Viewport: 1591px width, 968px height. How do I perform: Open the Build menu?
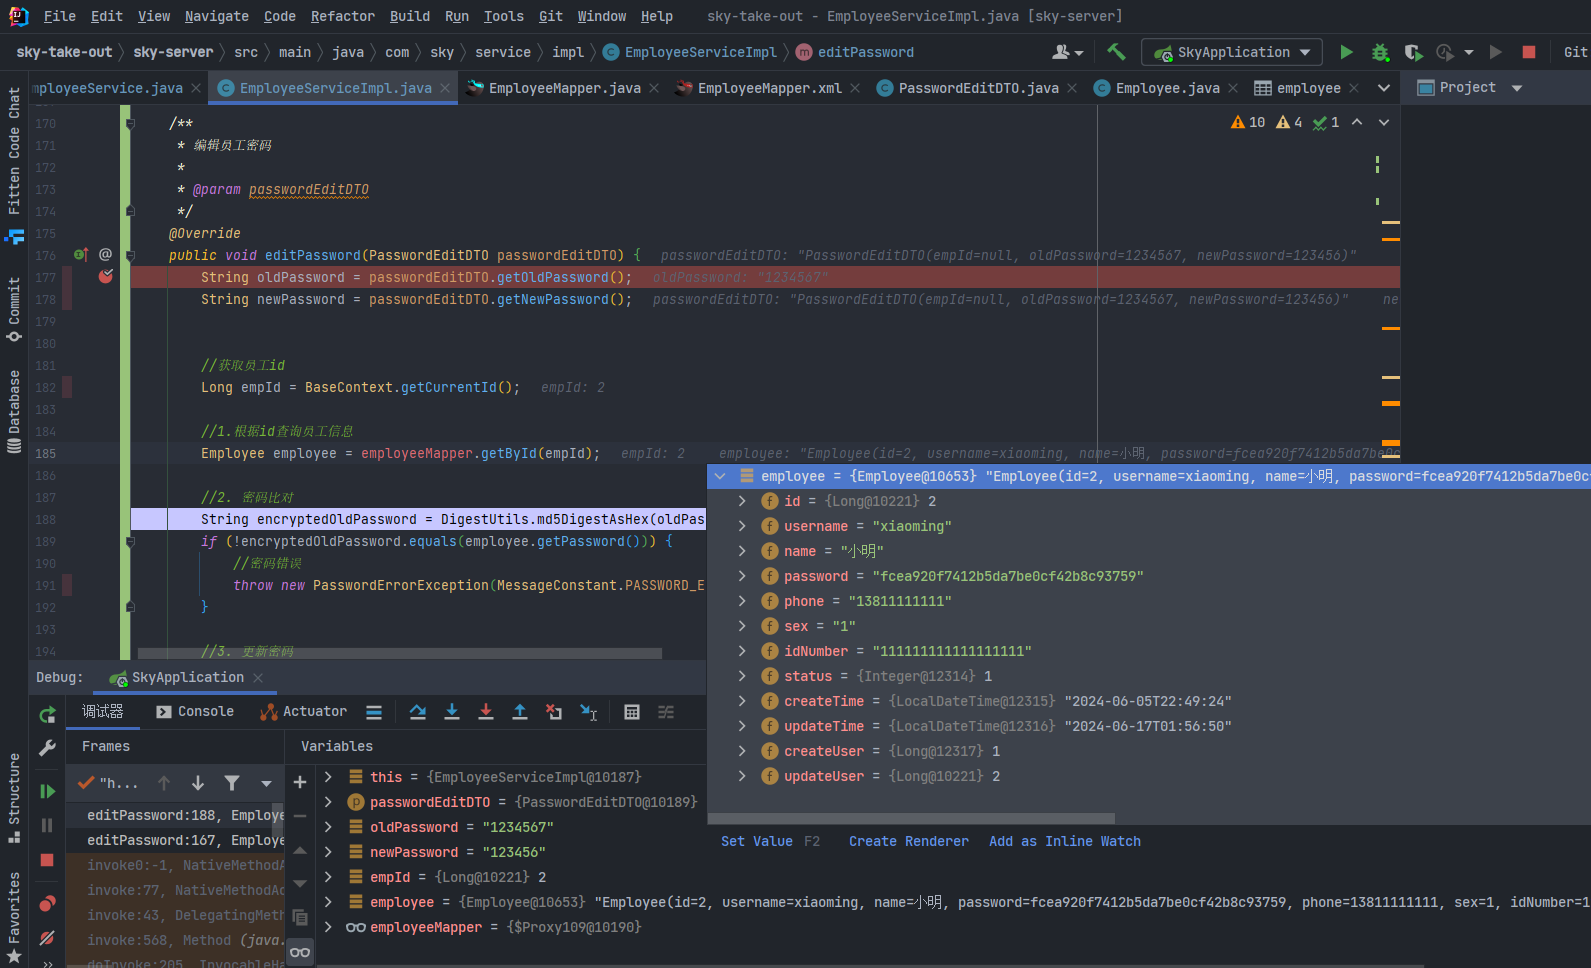[x=410, y=16]
